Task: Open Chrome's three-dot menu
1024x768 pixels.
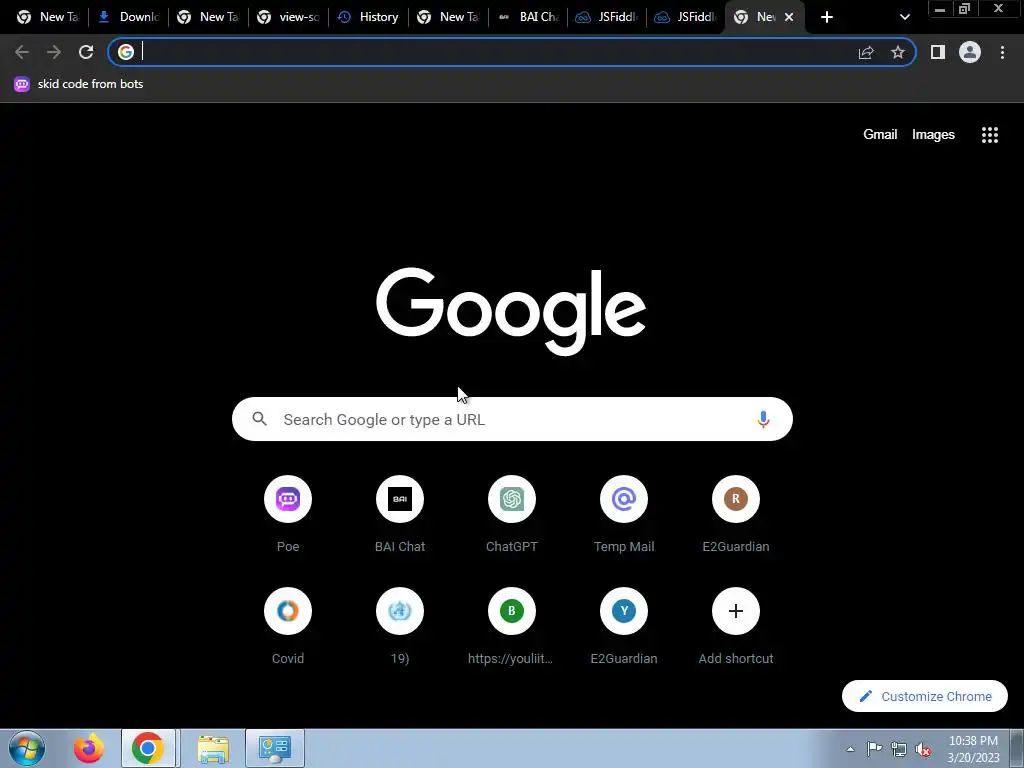Action: 1002,52
